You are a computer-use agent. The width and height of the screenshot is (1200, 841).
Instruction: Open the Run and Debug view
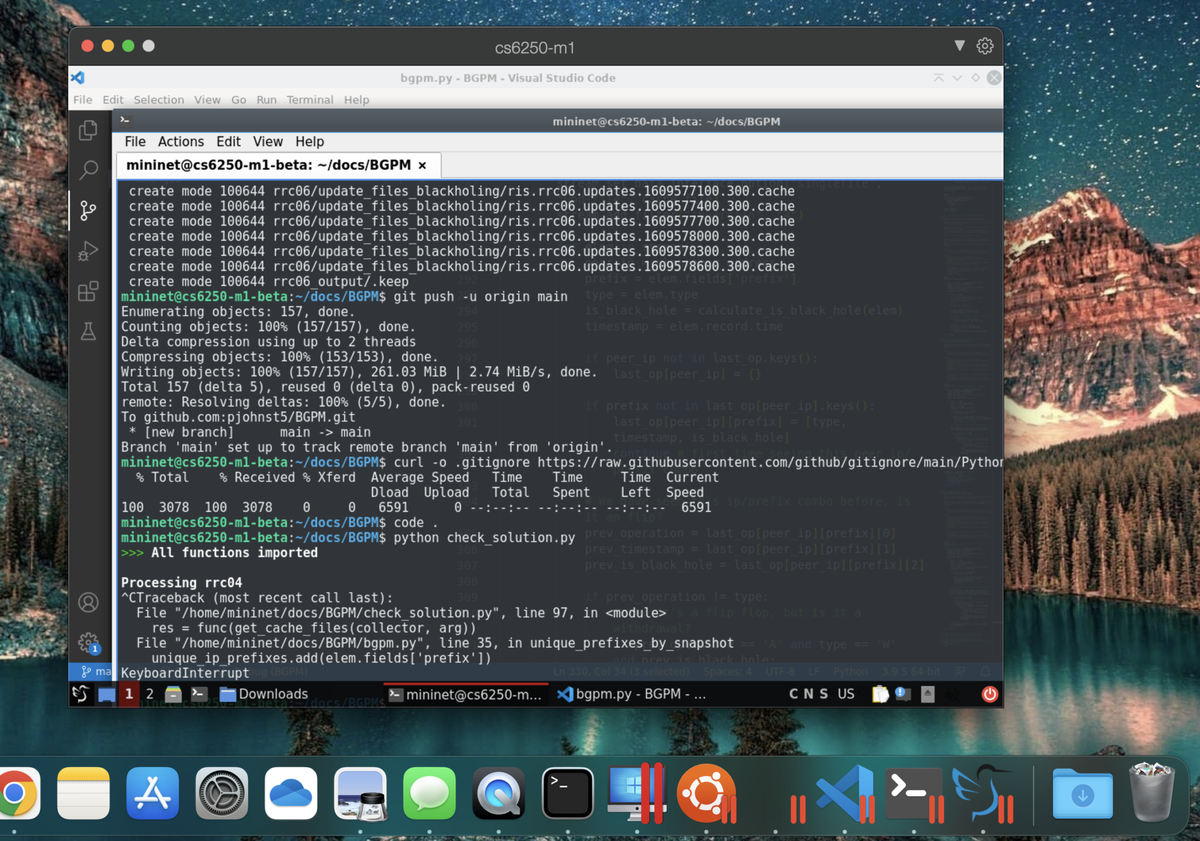point(89,251)
